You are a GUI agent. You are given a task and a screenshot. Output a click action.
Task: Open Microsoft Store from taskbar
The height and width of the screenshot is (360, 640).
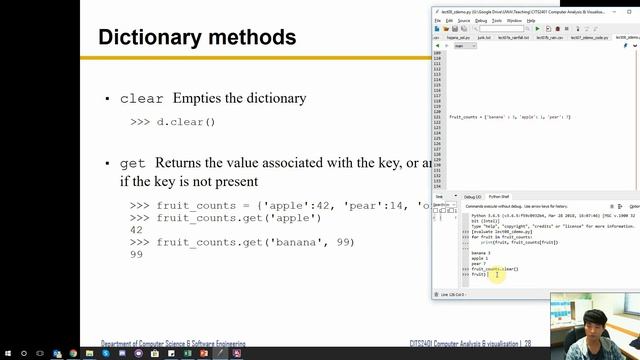point(155,353)
